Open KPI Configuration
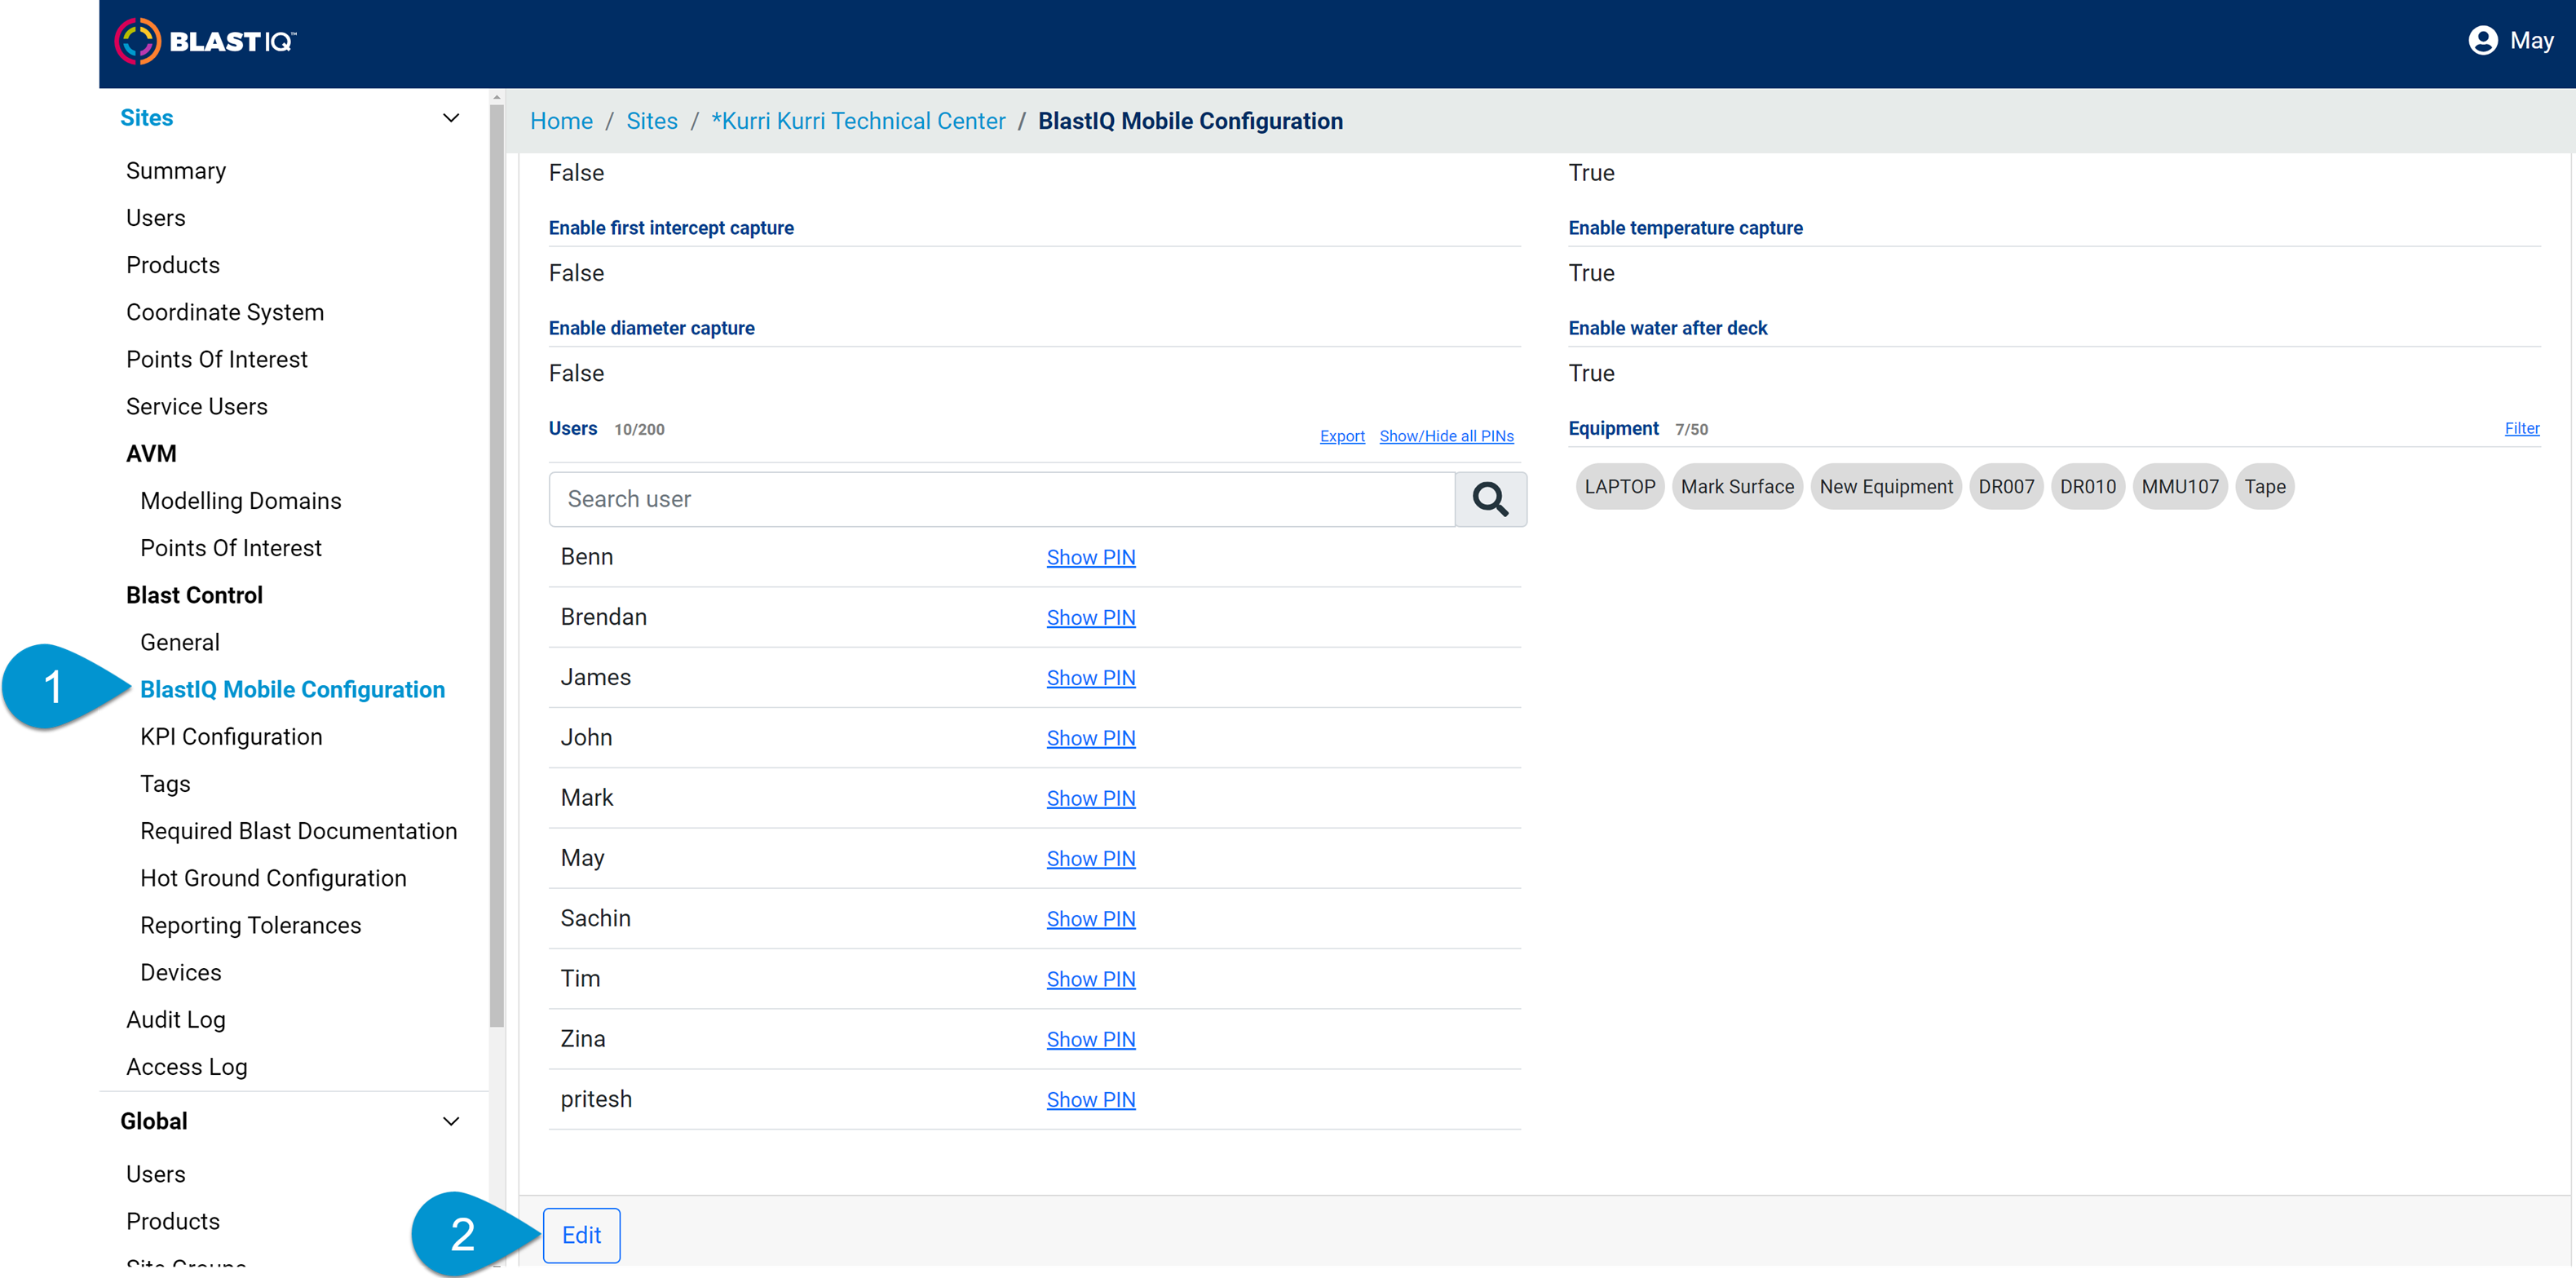The height and width of the screenshot is (1278, 2576). pyautogui.click(x=232, y=737)
